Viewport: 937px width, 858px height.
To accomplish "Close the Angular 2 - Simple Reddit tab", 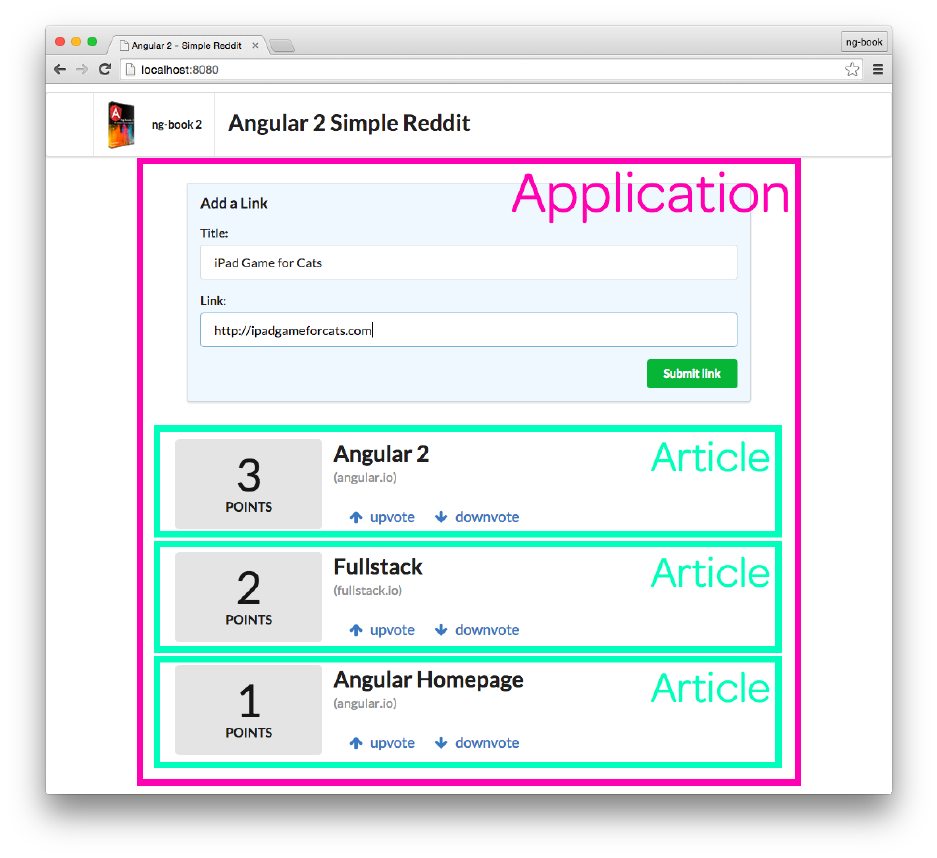I will pyautogui.click(x=255, y=45).
